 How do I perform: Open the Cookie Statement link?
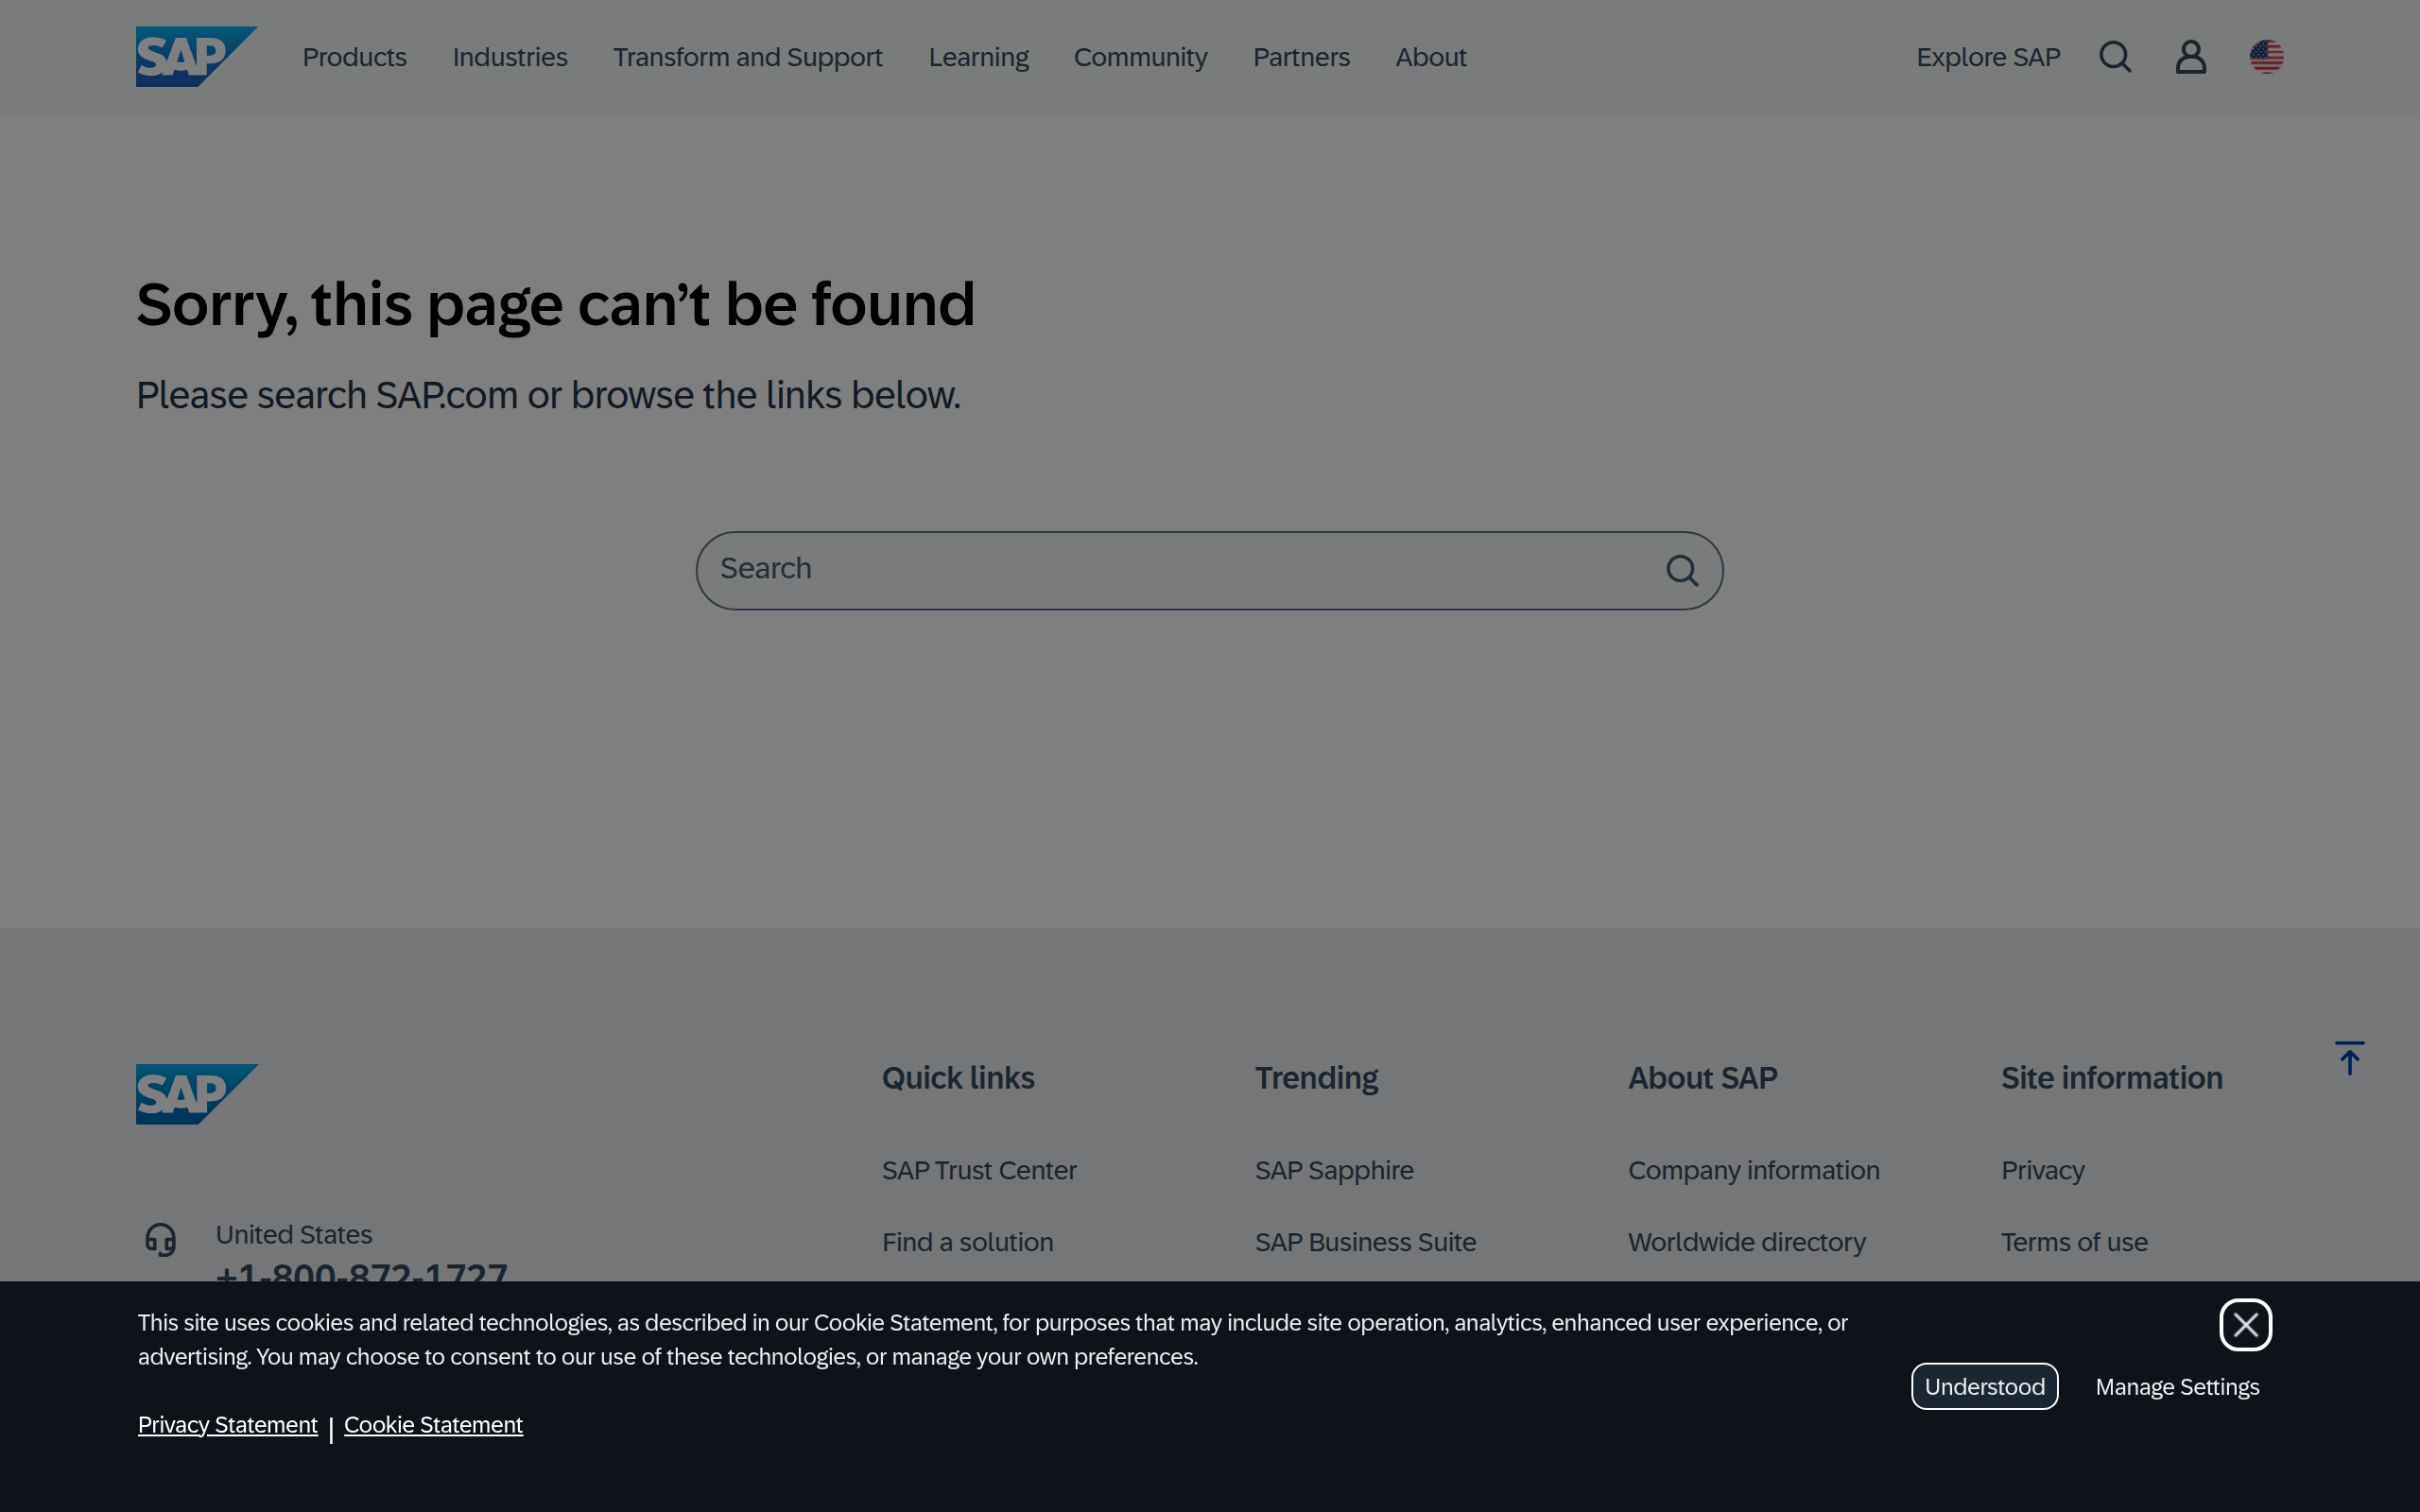[x=433, y=1425]
